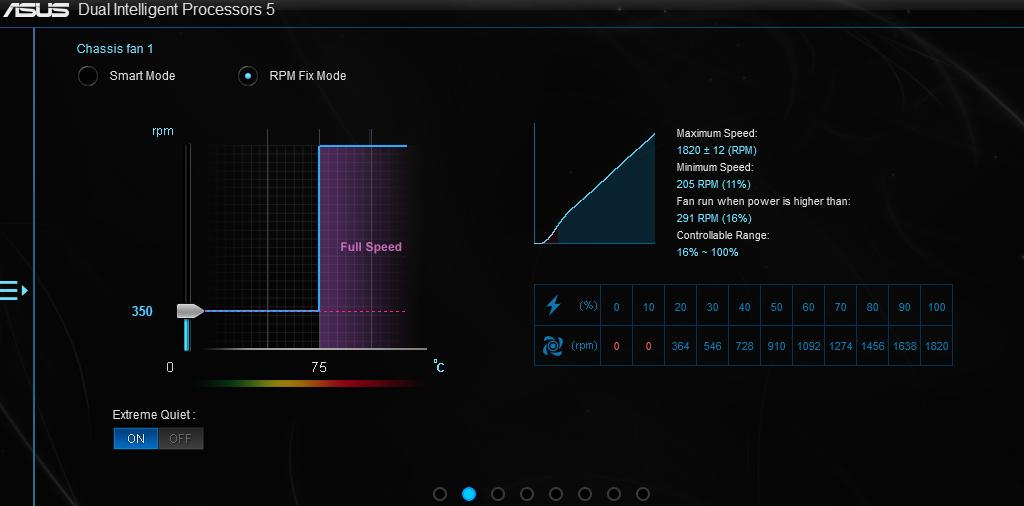Click the 1274 rpm table cell

[x=840, y=346]
